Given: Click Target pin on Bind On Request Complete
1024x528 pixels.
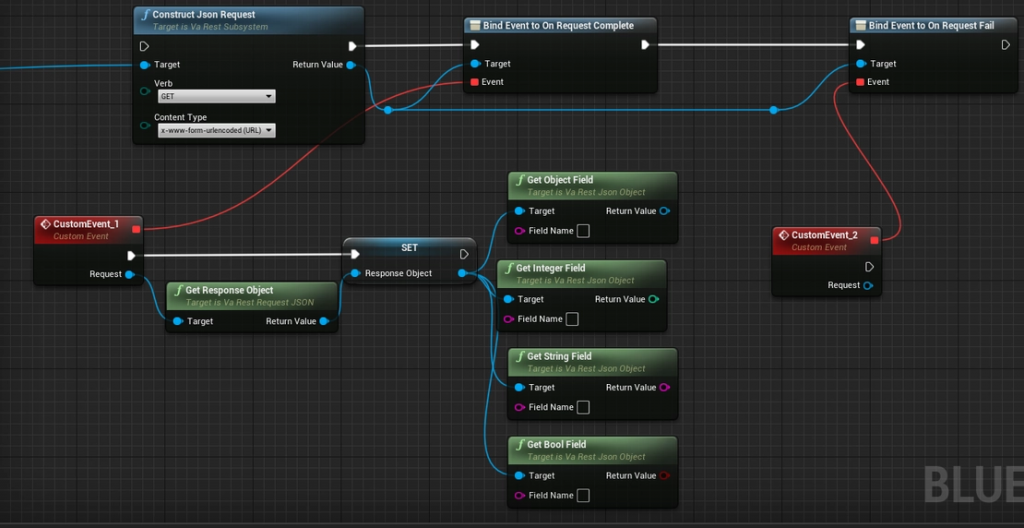Looking at the screenshot, I should pos(475,63).
